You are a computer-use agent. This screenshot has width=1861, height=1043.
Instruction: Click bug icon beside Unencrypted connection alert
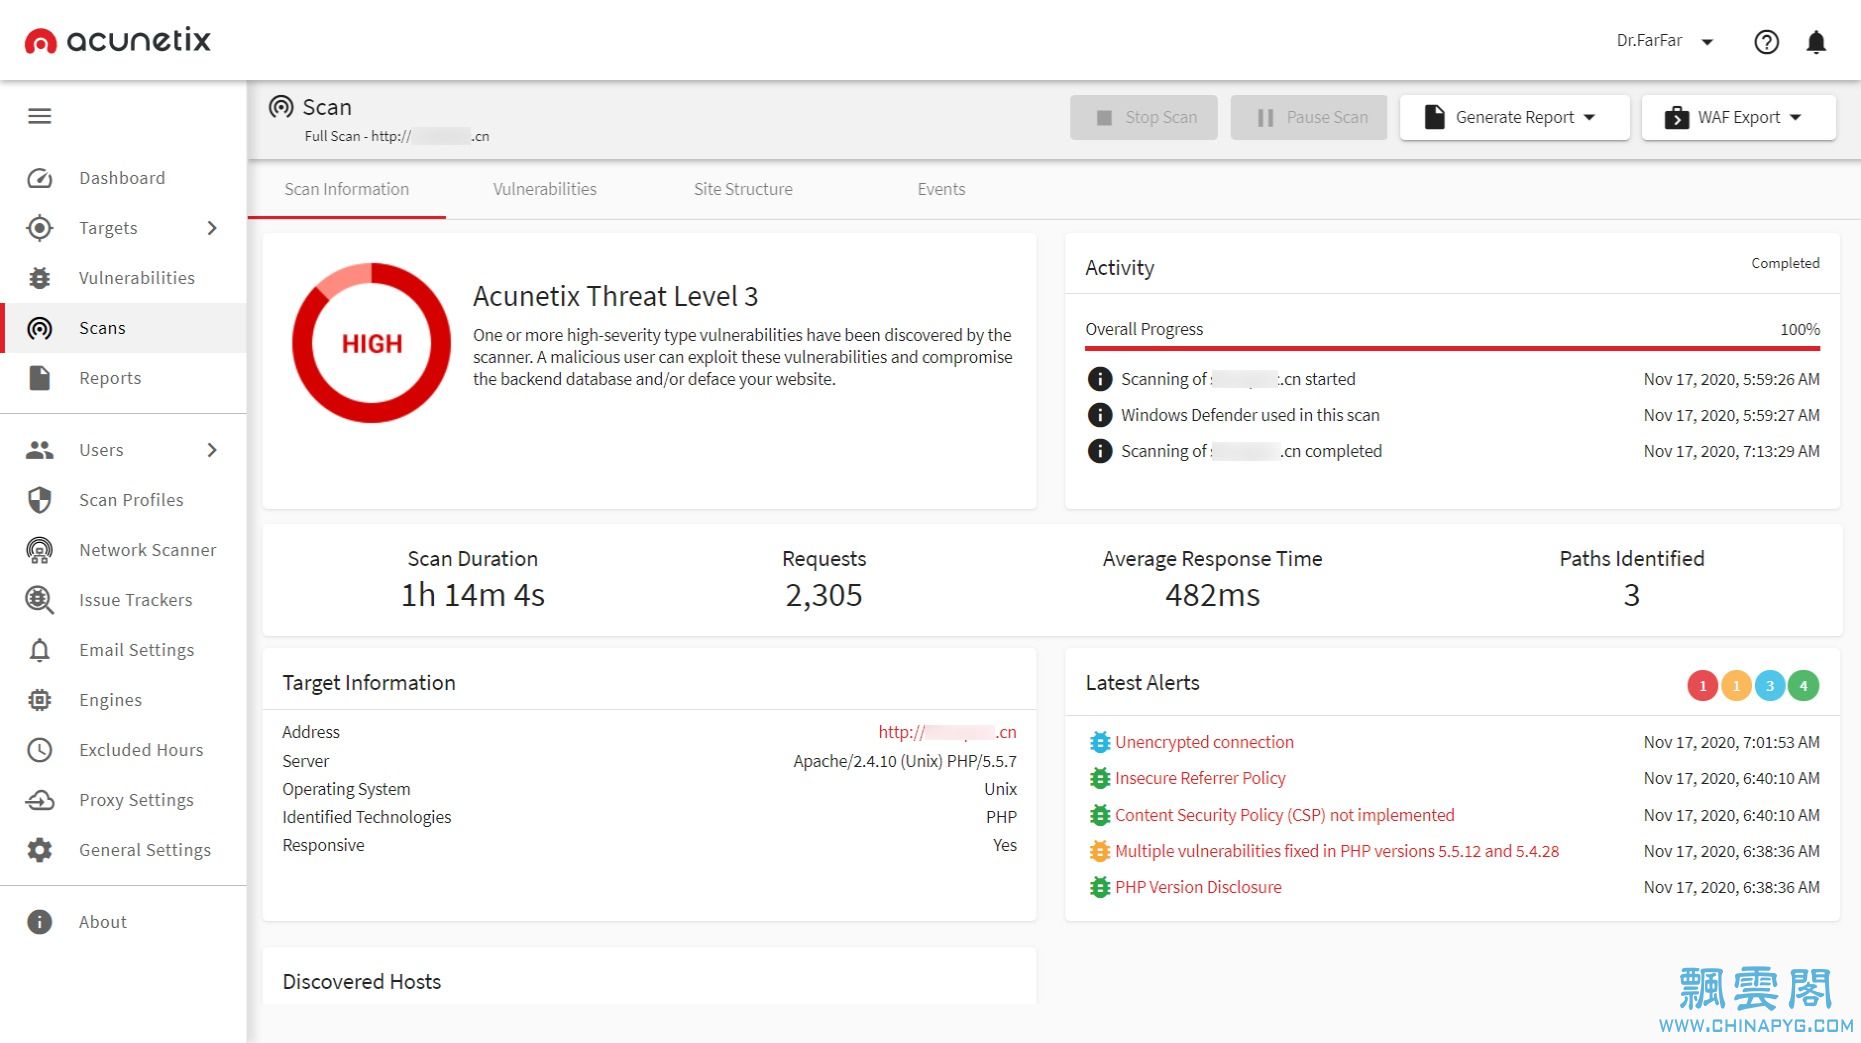point(1099,742)
